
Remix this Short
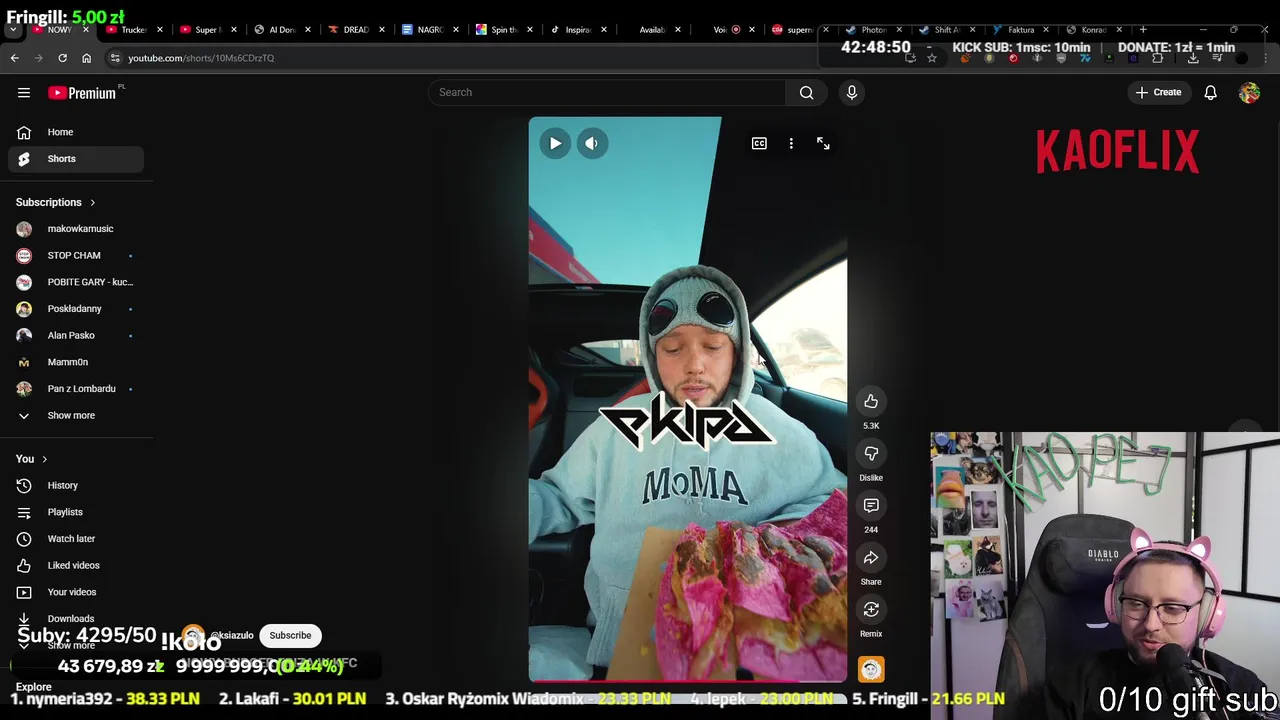871,609
